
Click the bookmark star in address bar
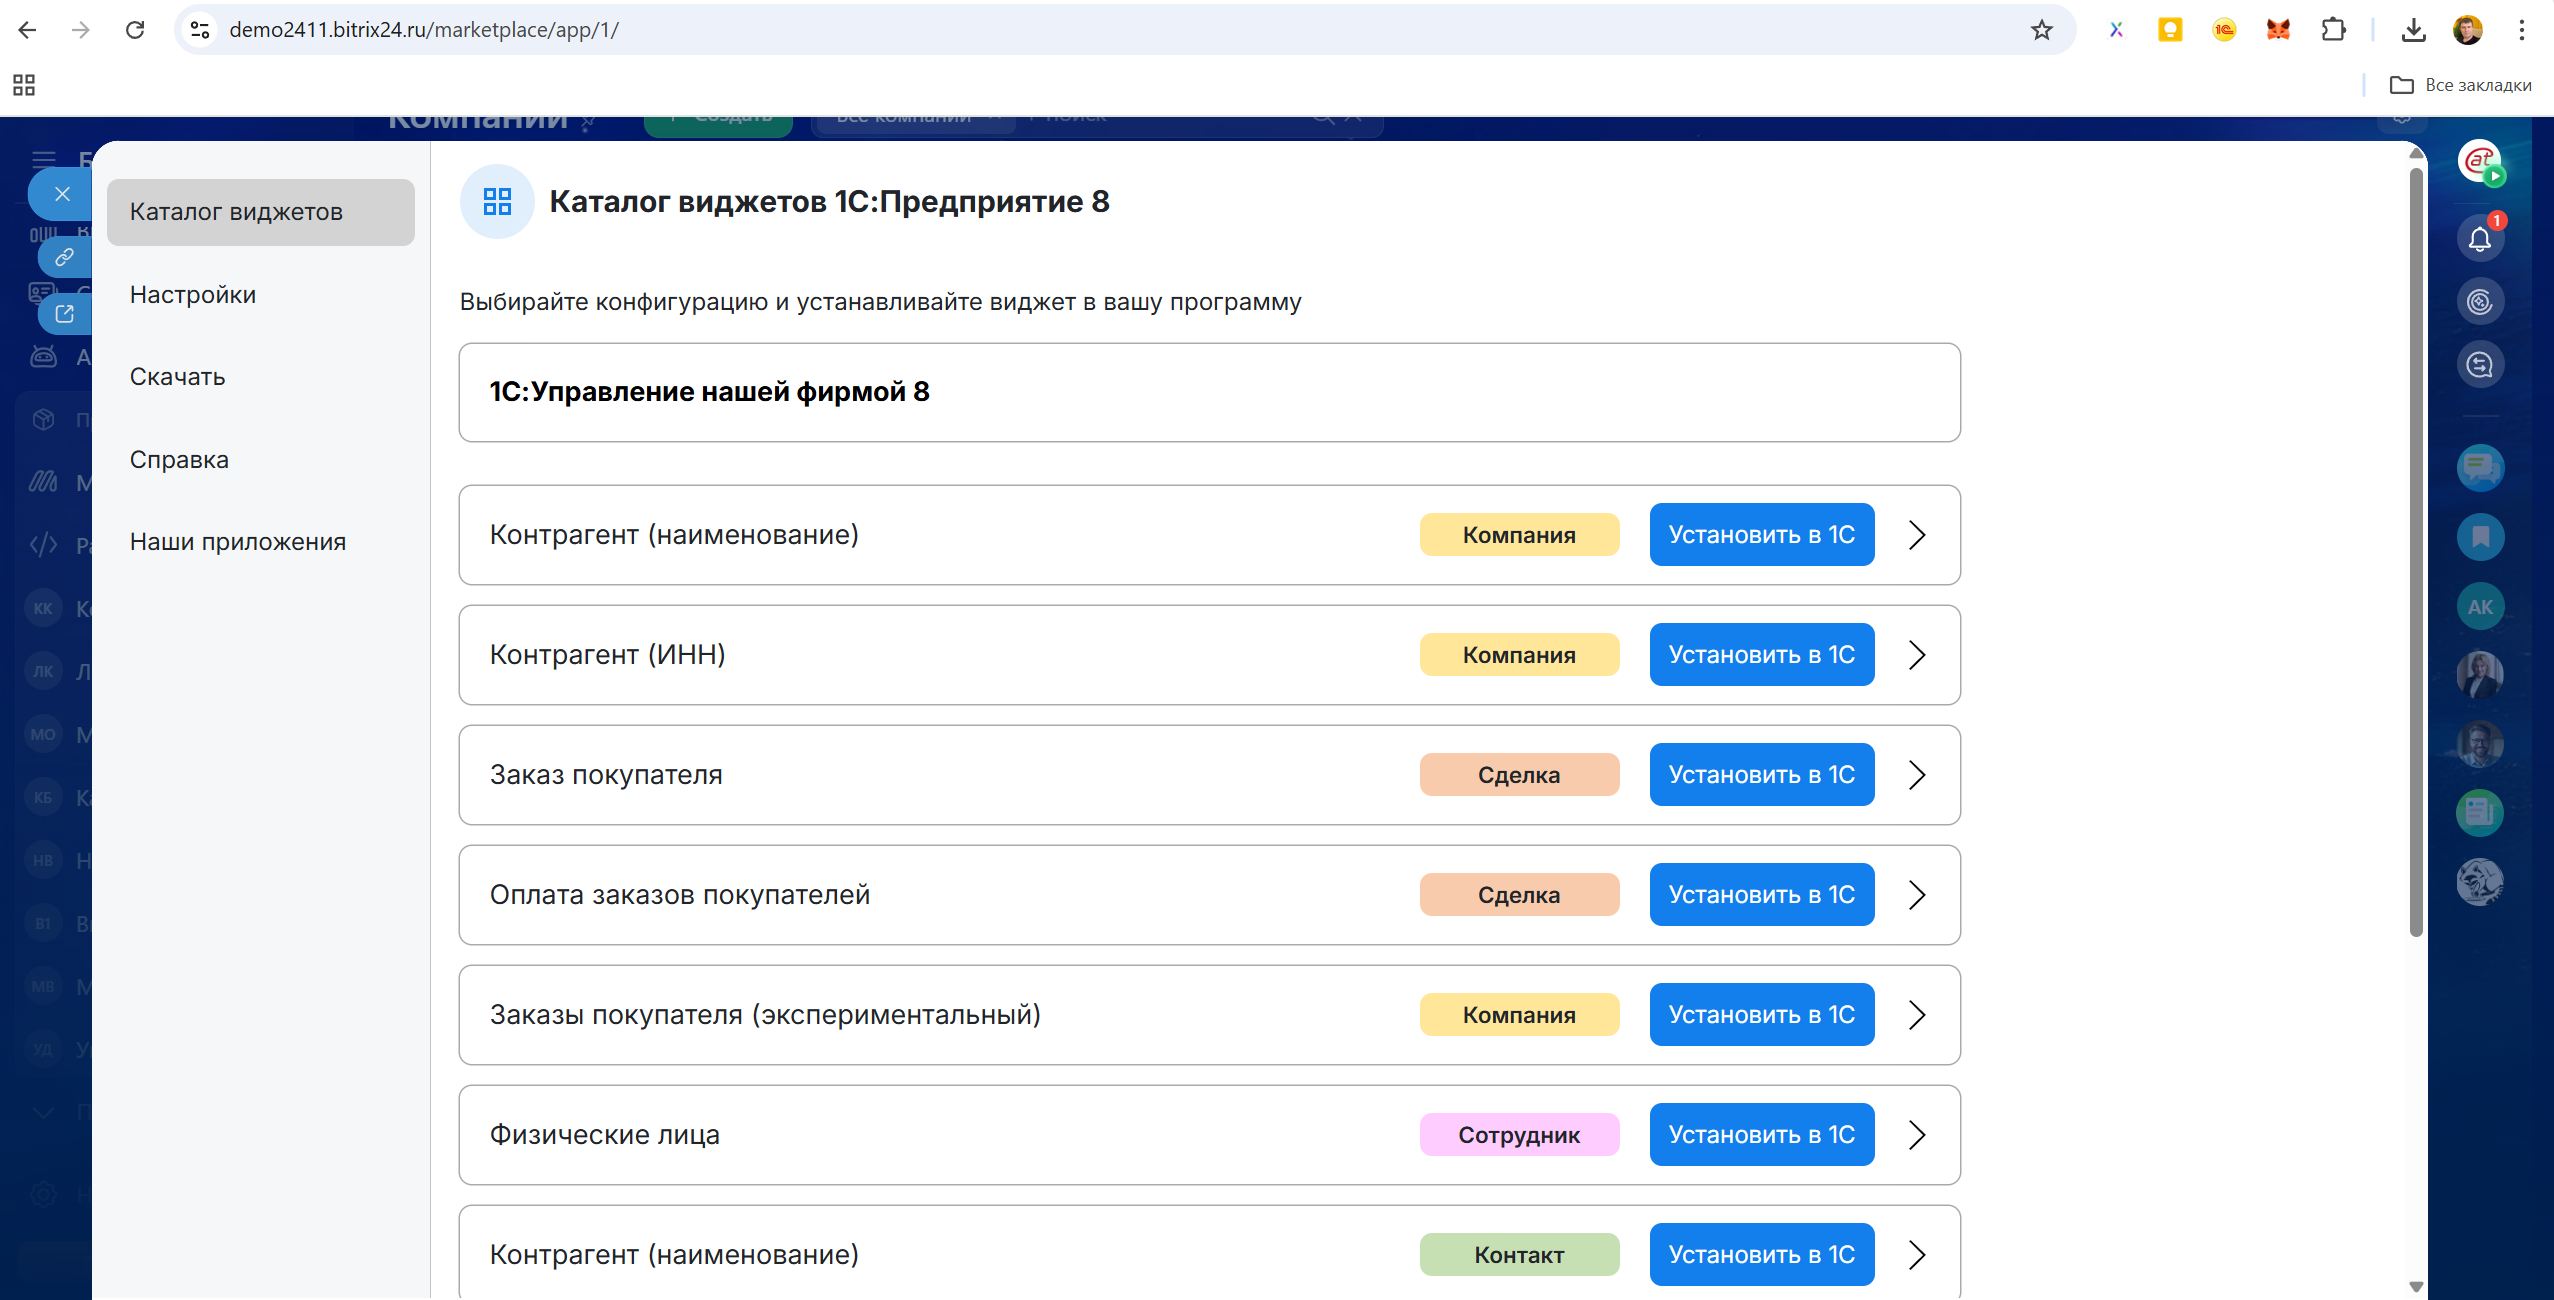click(2042, 30)
